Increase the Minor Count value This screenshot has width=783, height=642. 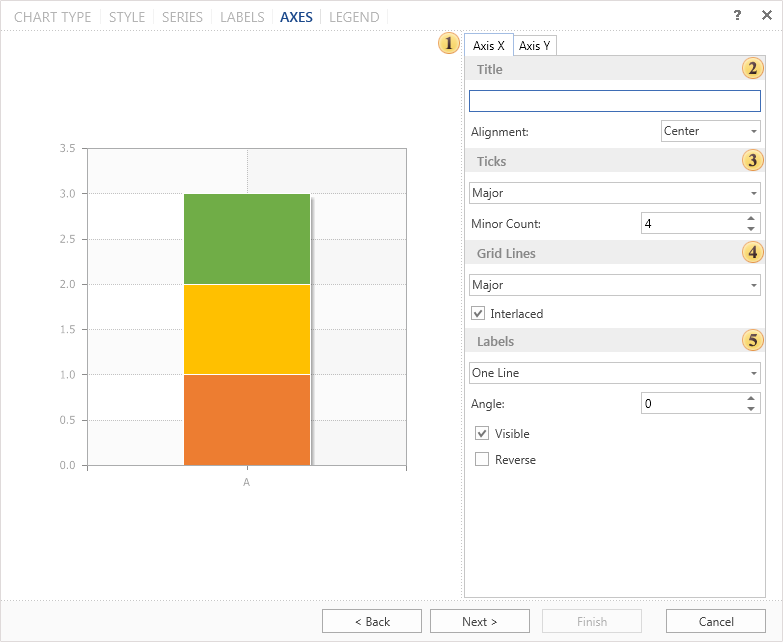tap(752, 218)
